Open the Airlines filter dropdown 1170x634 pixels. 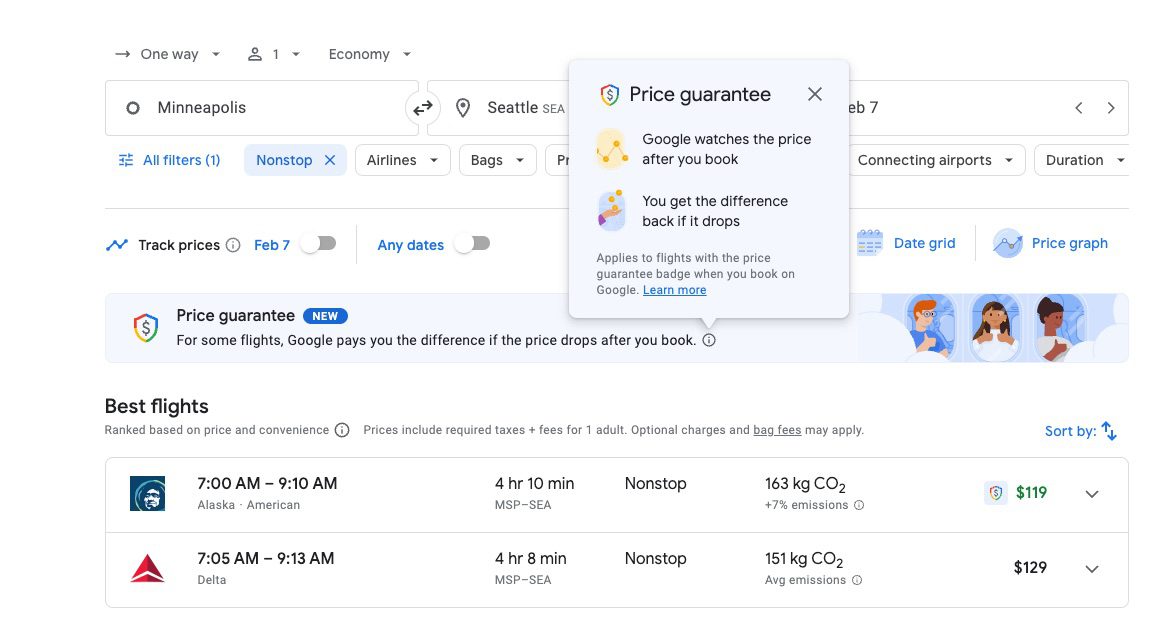click(x=402, y=159)
